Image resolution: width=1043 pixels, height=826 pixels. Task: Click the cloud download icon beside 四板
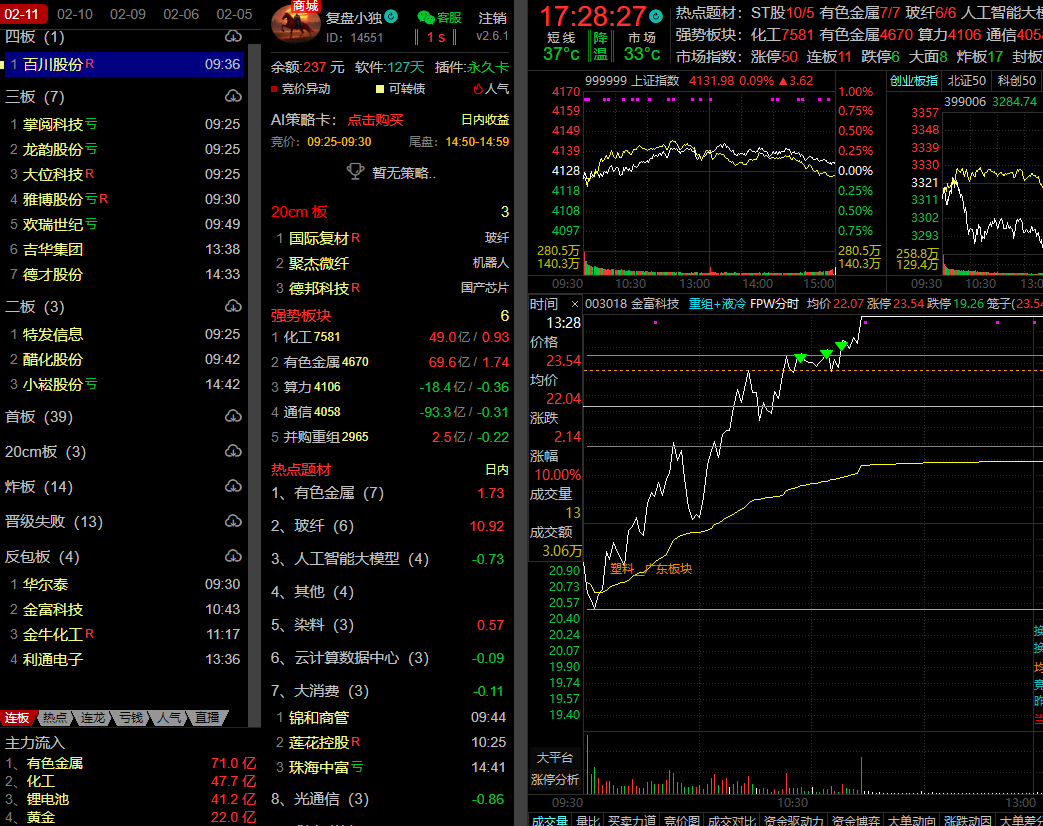click(233, 37)
